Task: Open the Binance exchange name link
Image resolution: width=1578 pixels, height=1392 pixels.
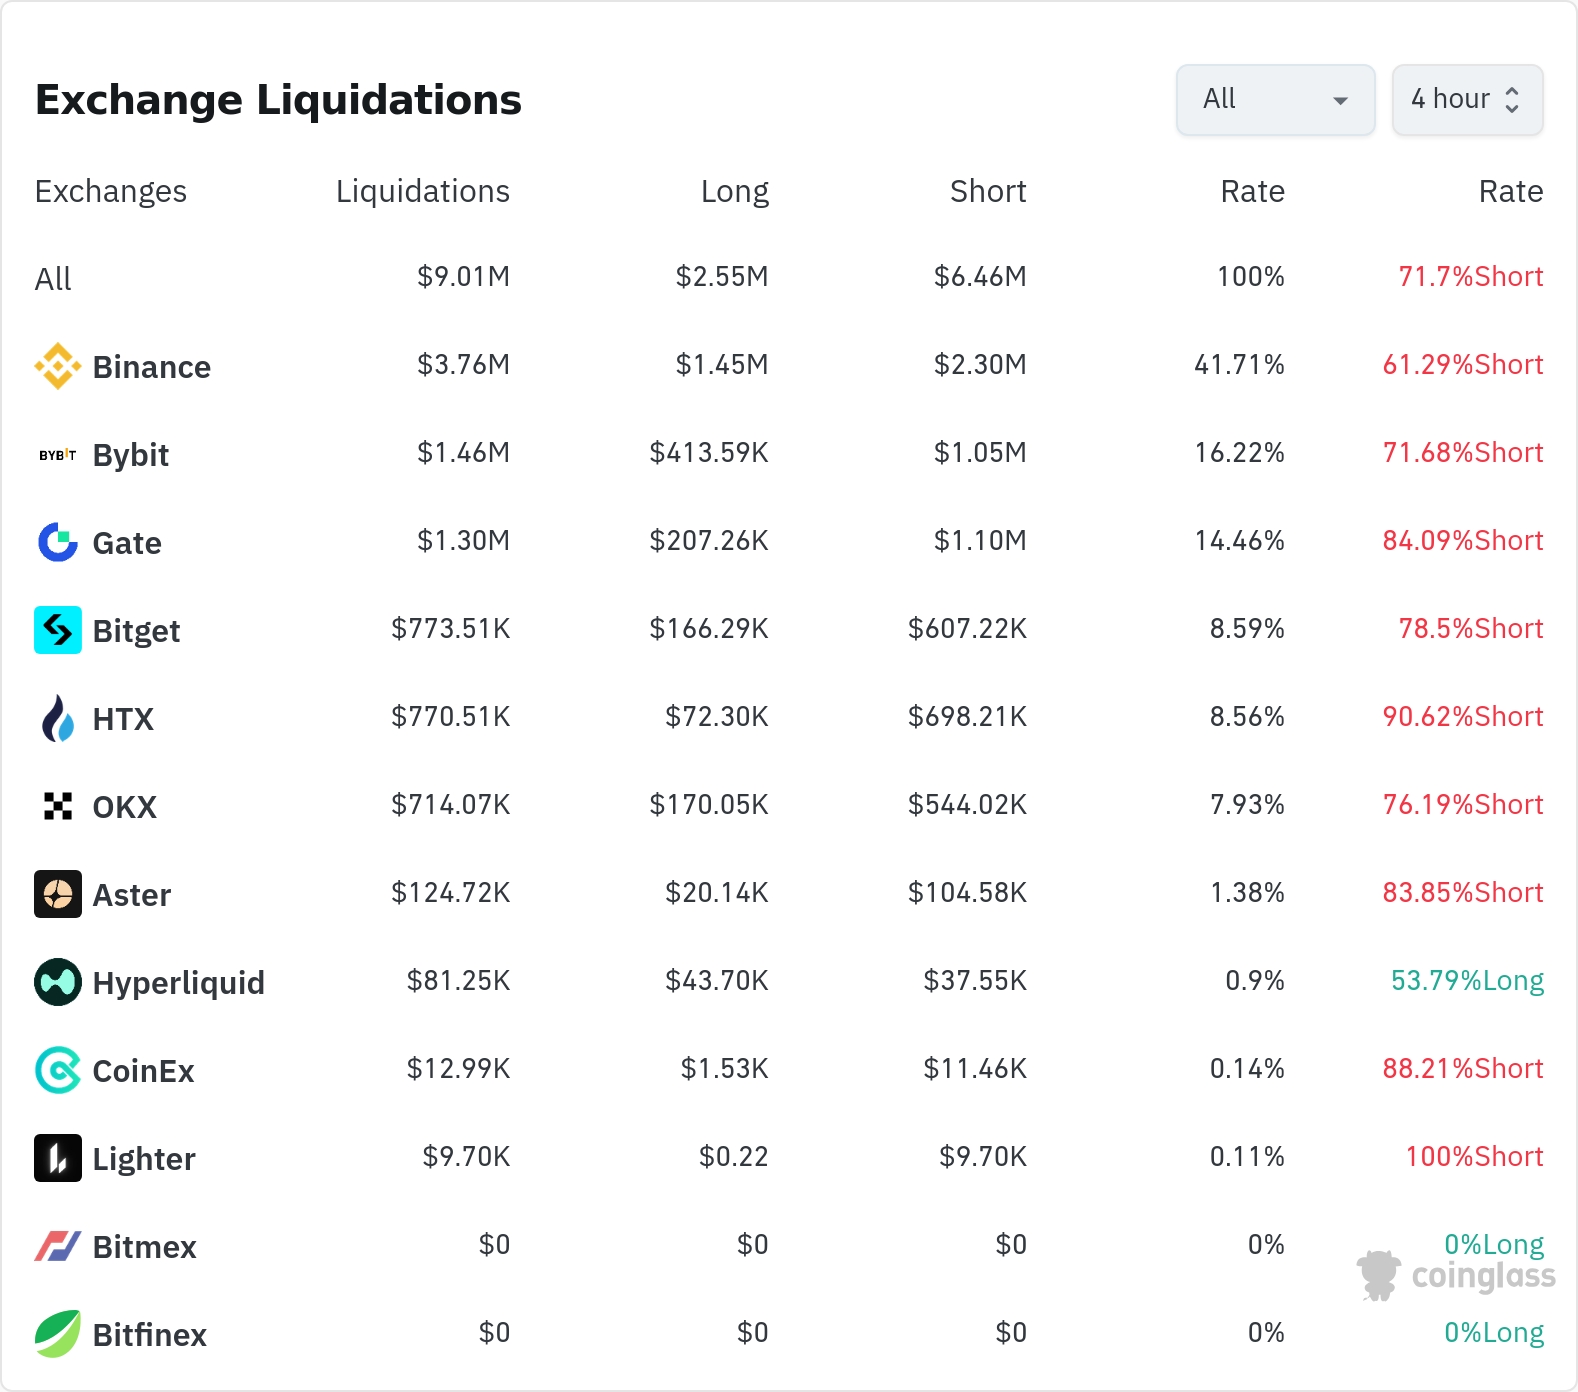Action: [151, 367]
